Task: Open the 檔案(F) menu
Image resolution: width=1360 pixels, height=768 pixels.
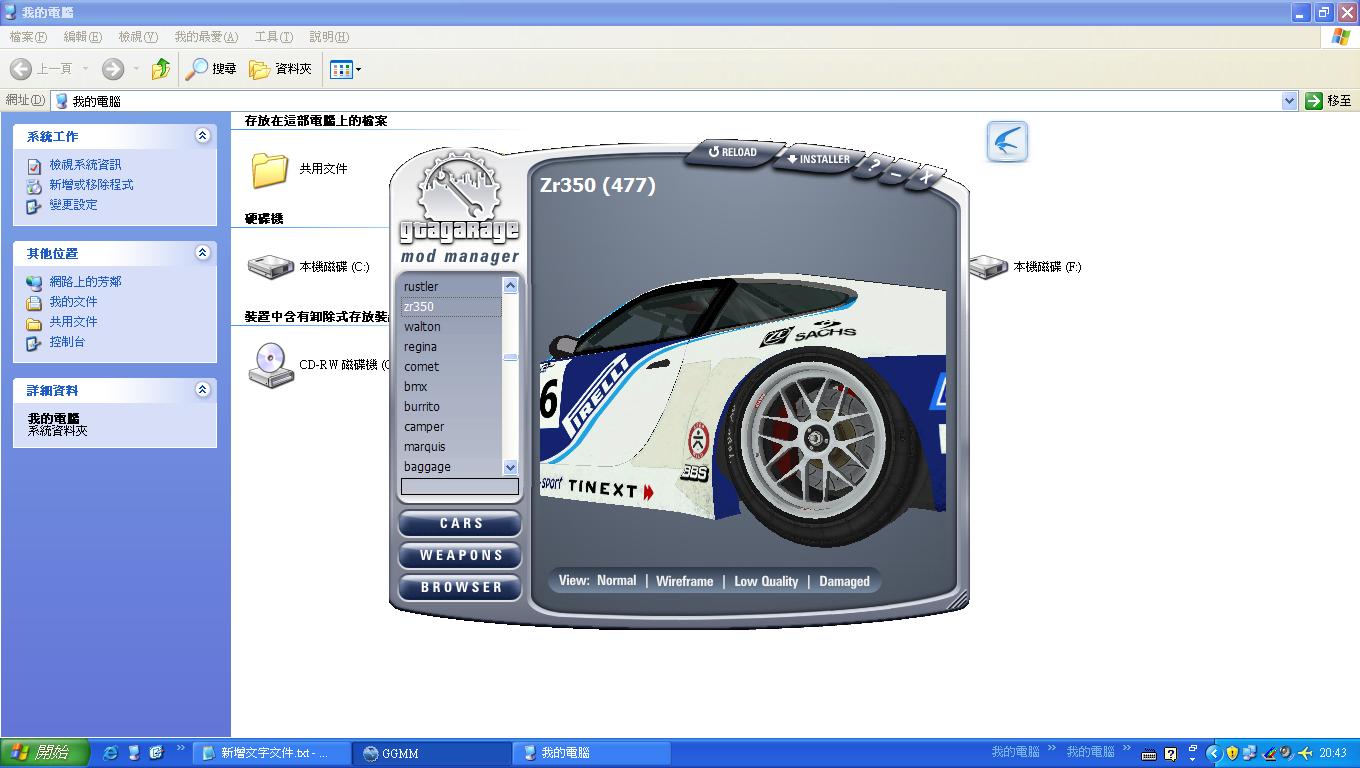Action: (x=28, y=37)
